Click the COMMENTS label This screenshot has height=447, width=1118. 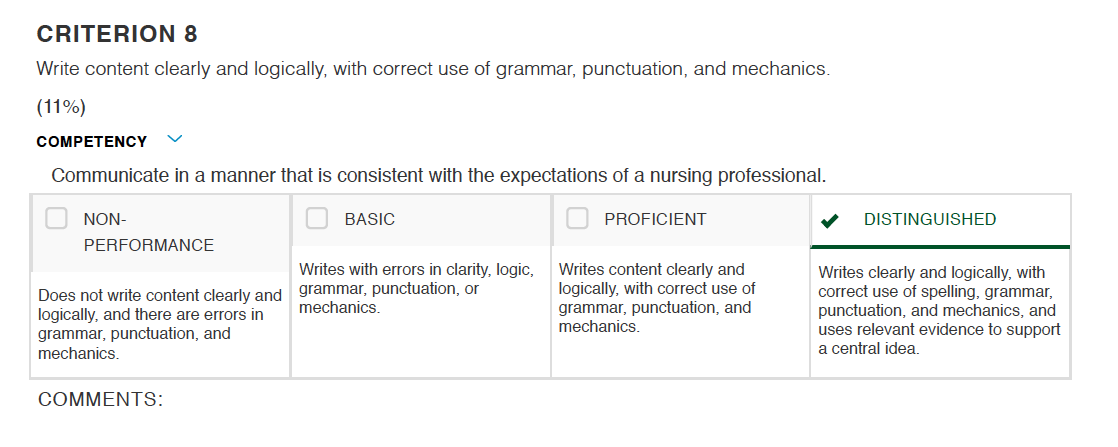point(101,399)
